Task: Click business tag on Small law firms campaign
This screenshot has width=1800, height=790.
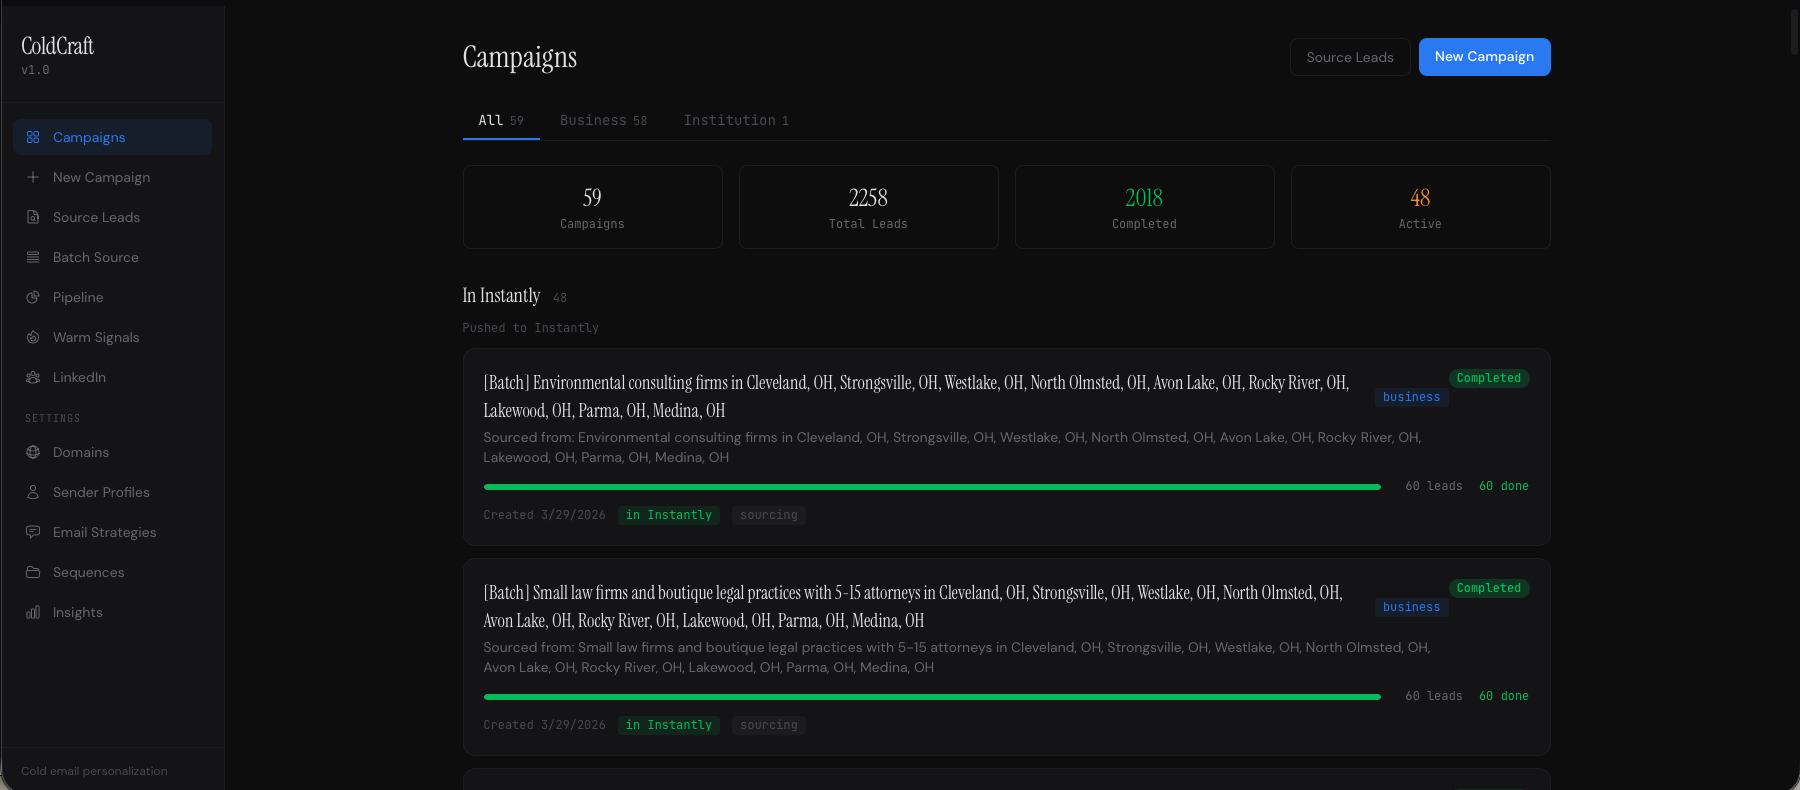Action: 1411,607
